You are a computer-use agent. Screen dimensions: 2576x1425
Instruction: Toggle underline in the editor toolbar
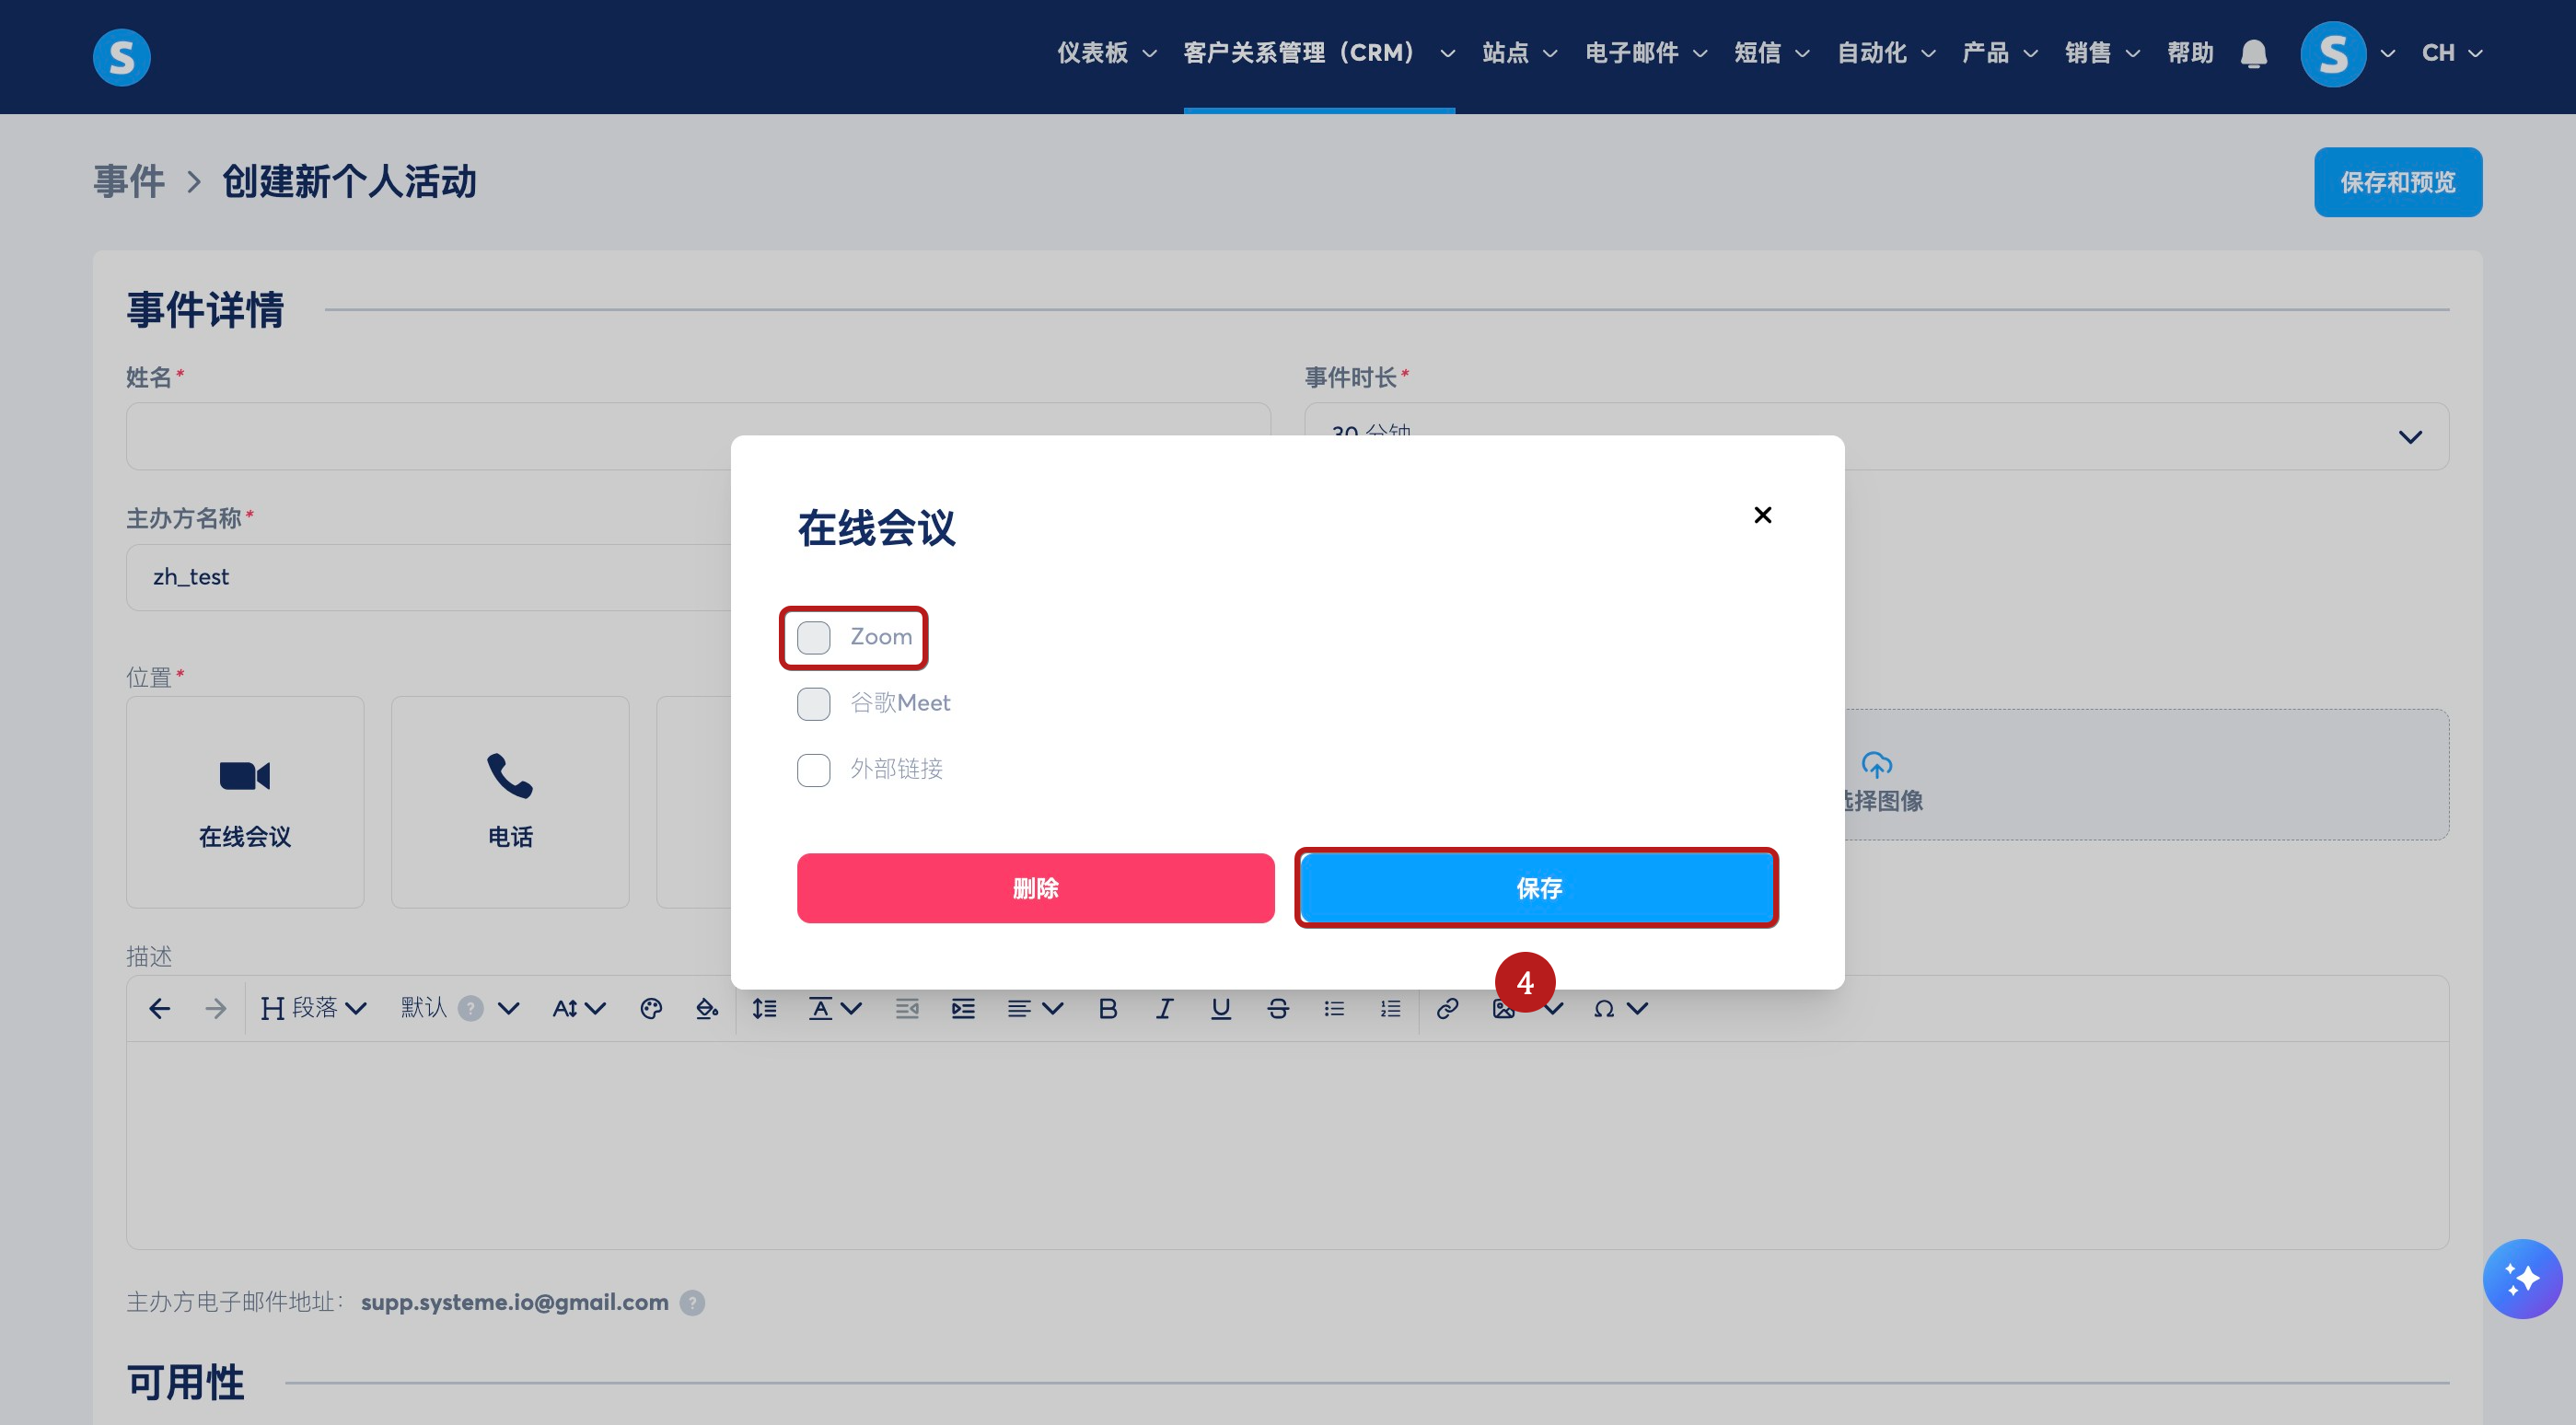(x=1220, y=1008)
